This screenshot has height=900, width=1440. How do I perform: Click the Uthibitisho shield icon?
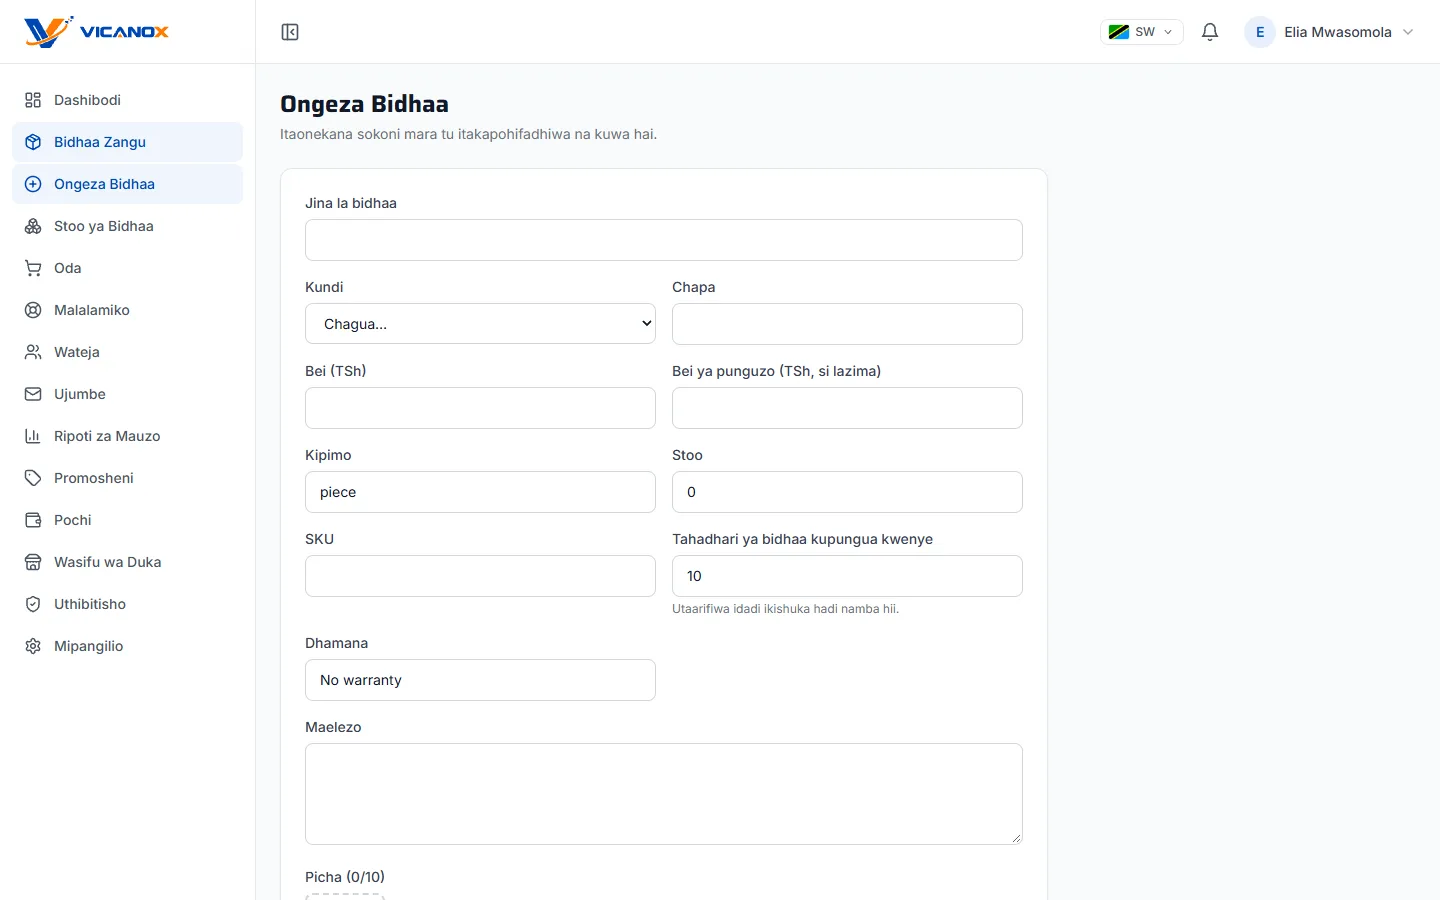tap(33, 604)
